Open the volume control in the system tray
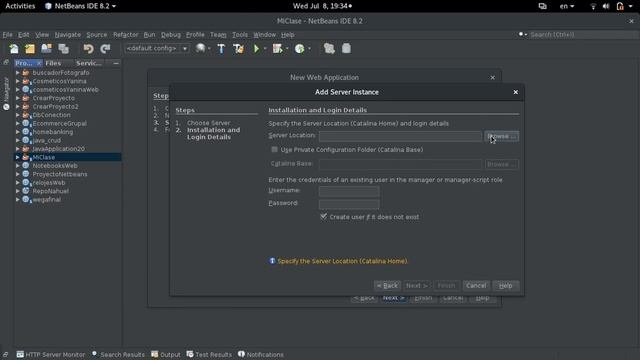 [606, 6]
